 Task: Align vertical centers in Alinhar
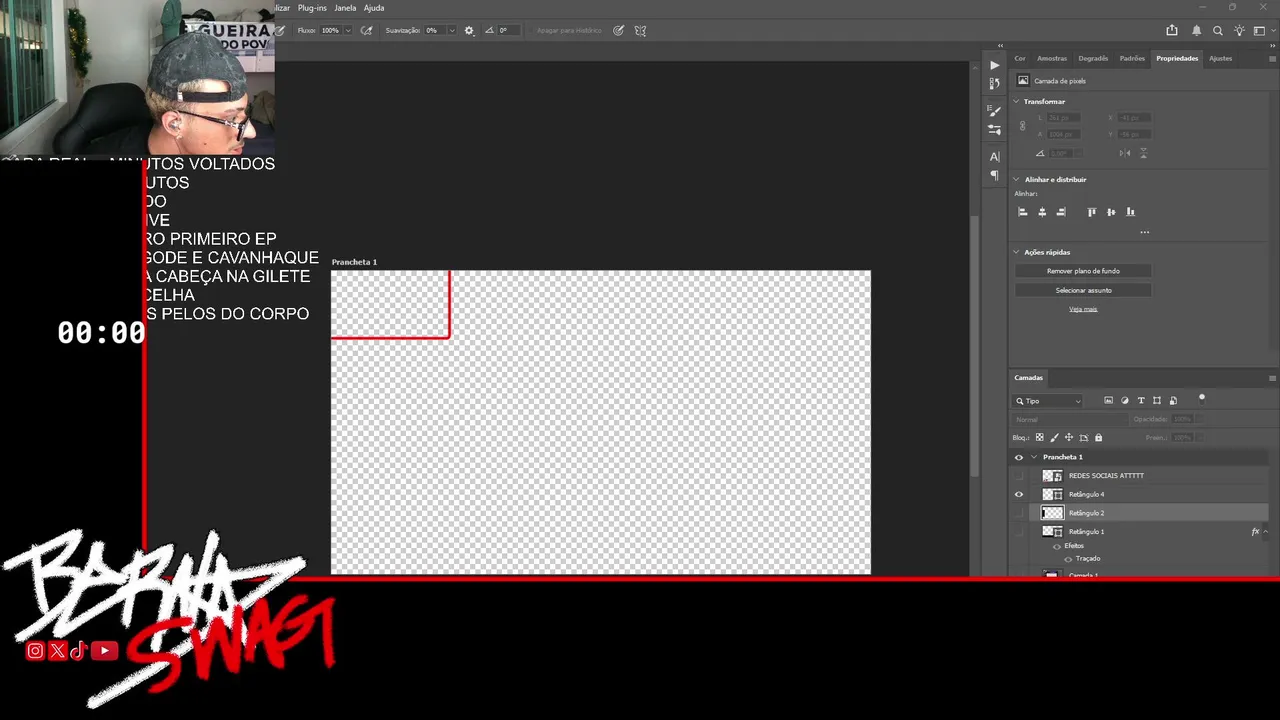tap(1111, 212)
